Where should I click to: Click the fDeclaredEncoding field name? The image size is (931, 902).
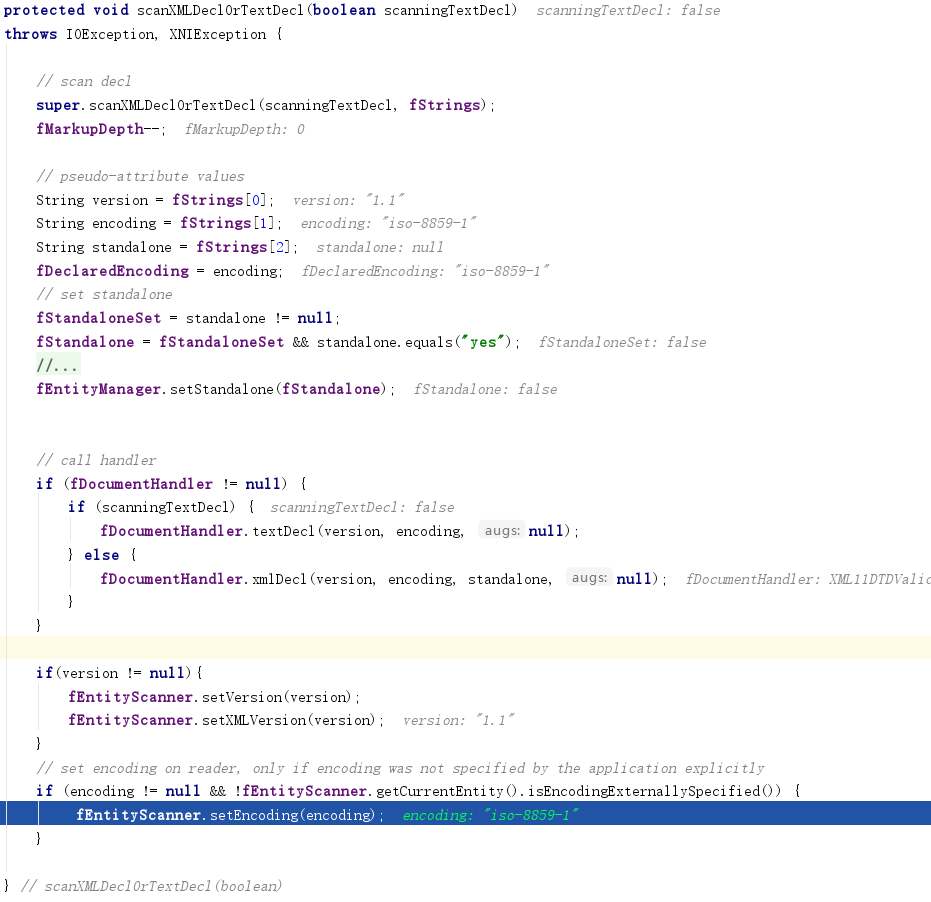point(112,271)
